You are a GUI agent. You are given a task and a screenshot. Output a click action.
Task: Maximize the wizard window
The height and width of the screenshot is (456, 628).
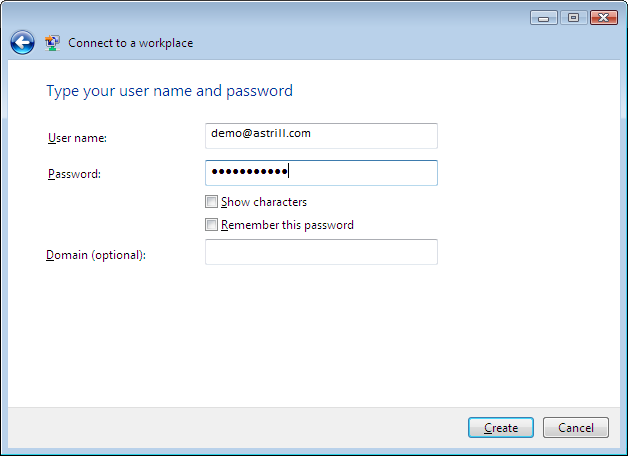[573, 18]
